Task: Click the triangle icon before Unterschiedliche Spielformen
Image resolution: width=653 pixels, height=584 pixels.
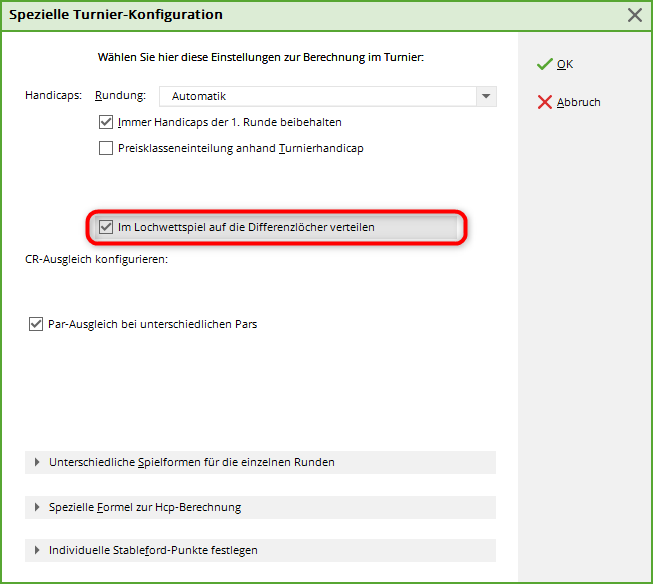Action: pos(38,463)
